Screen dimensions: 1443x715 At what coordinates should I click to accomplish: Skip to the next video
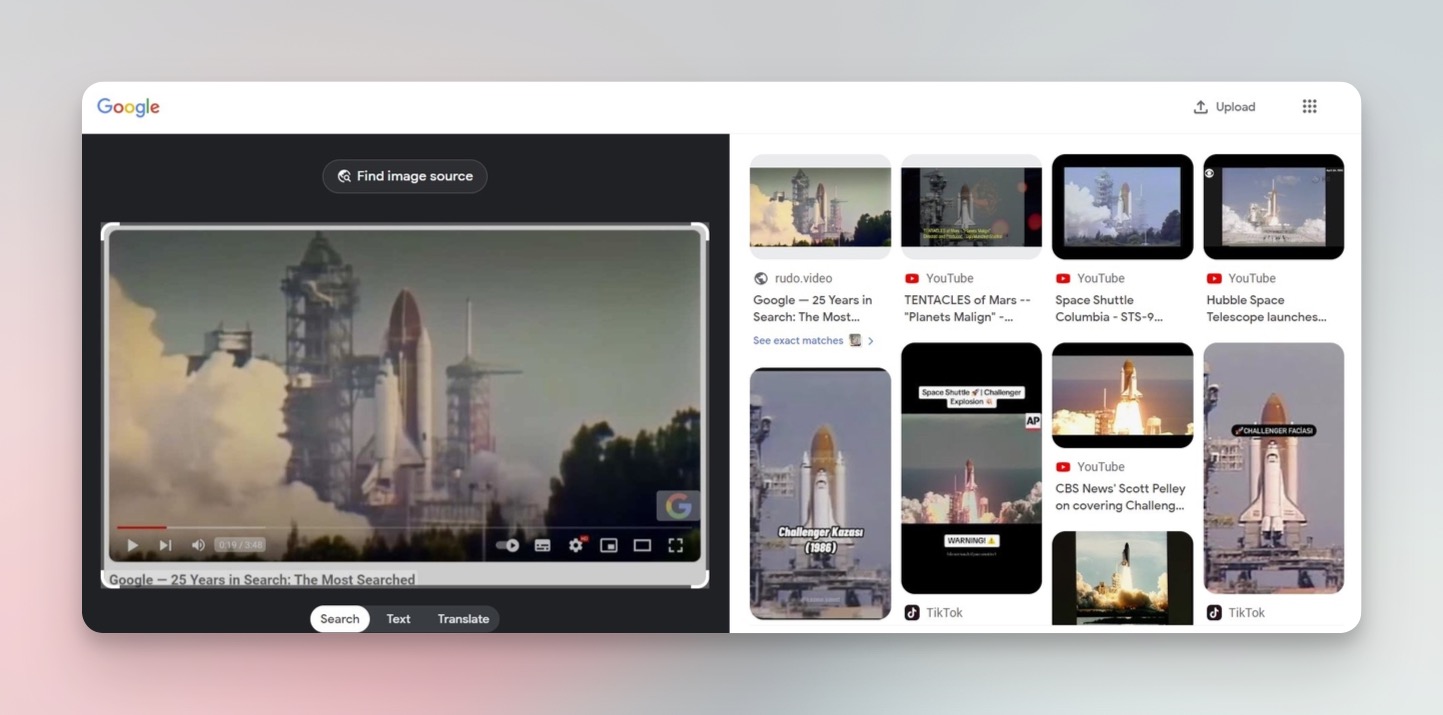click(x=164, y=545)
